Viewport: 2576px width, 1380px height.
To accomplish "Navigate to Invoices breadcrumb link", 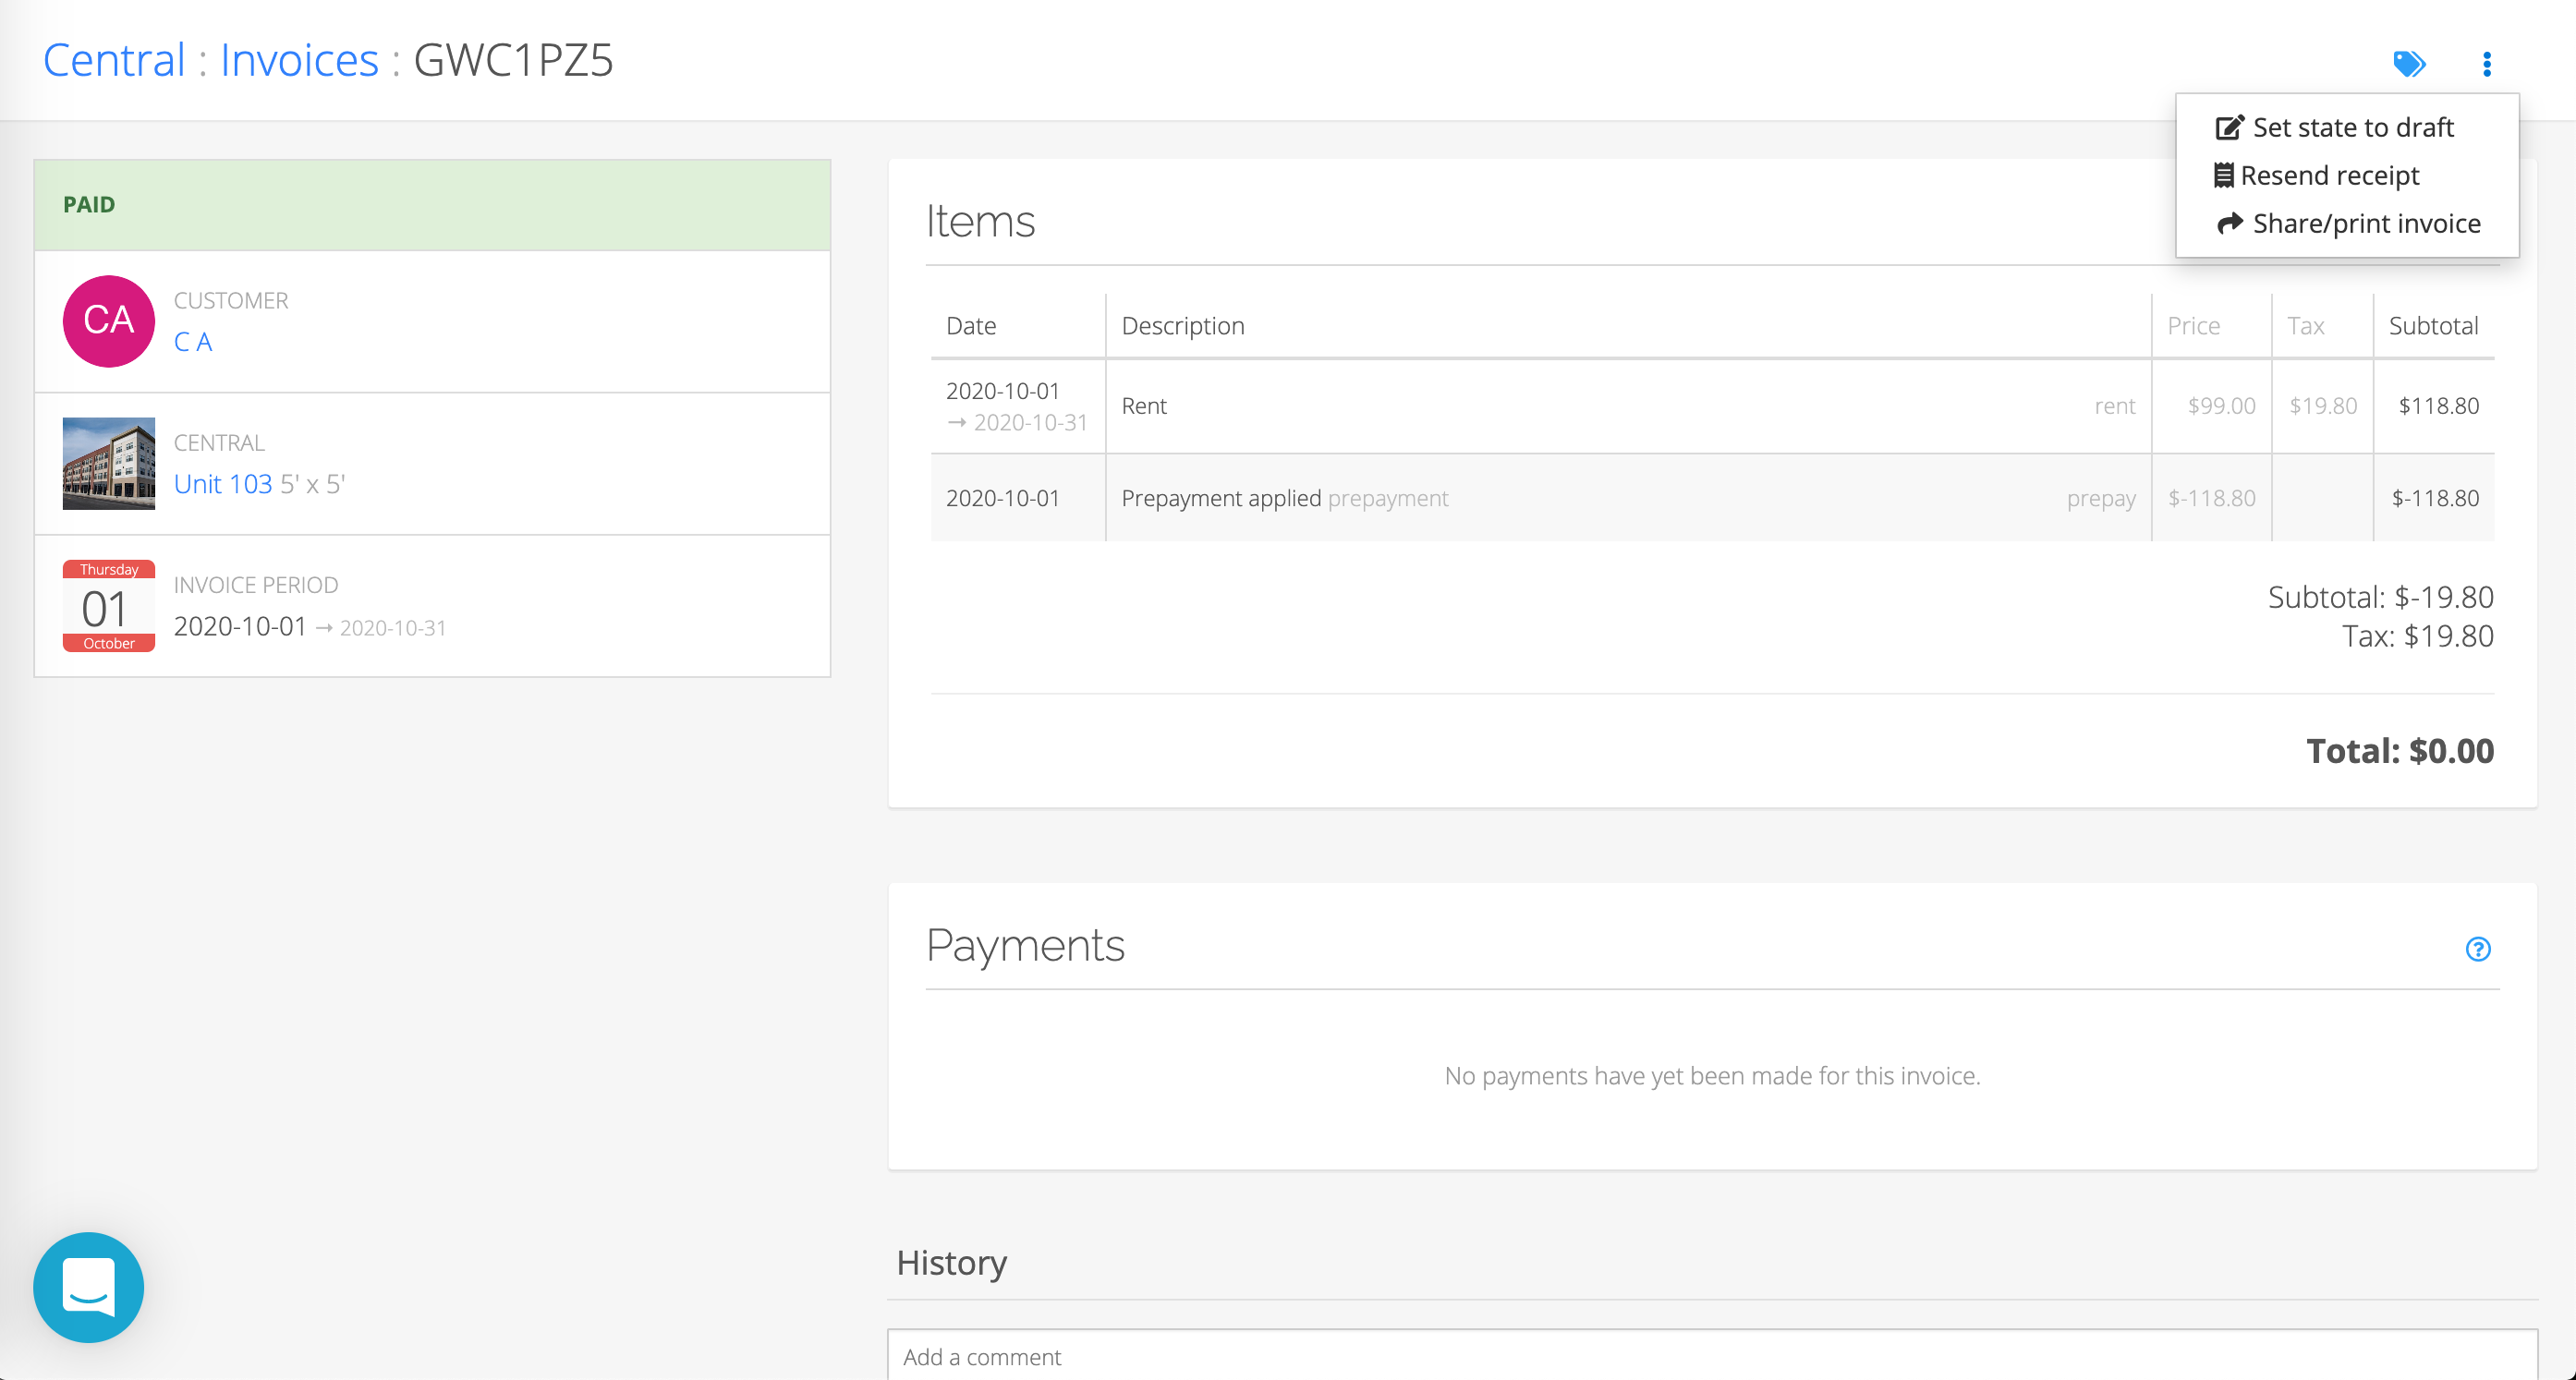I will tap(299, 60).
